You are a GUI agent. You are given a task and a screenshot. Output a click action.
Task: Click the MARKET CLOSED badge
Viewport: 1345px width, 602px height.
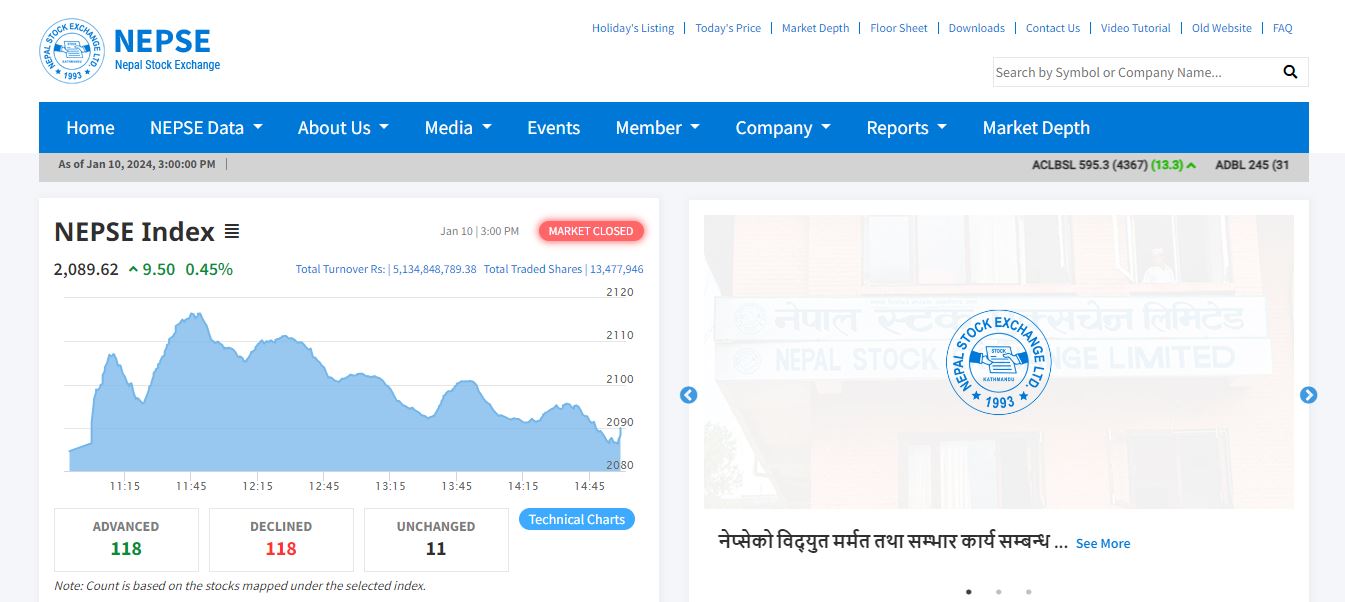point(591,231)
